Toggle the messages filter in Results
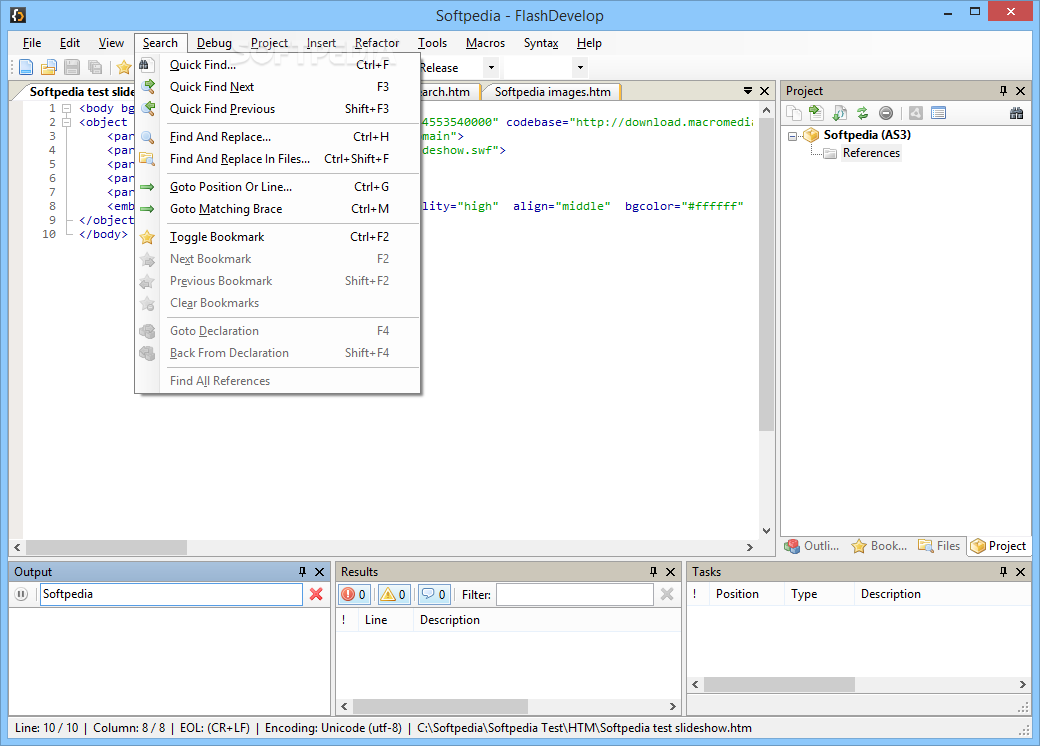This screenshot has height=746, width=1040. [434, 594]
